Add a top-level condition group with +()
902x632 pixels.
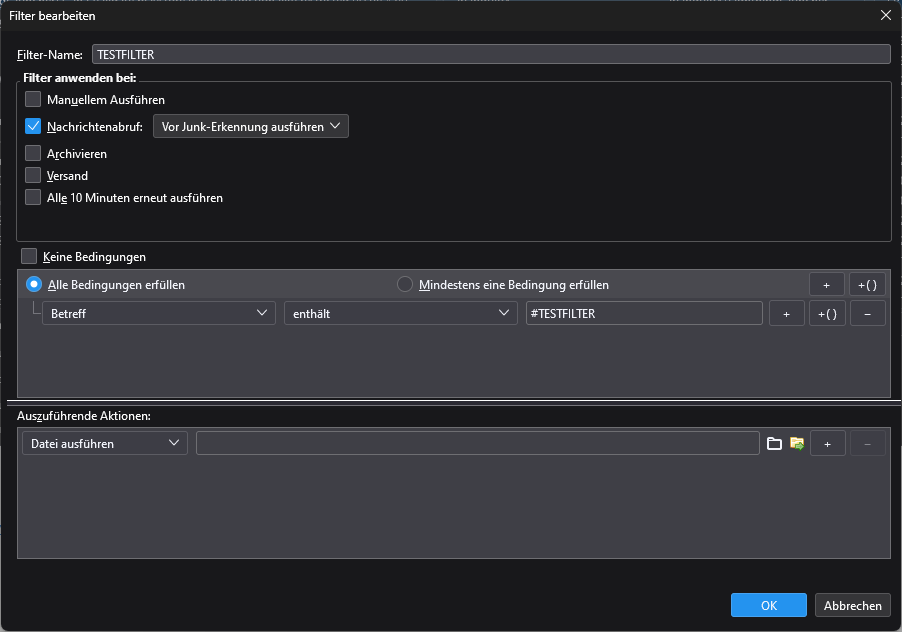click(867, 285)
